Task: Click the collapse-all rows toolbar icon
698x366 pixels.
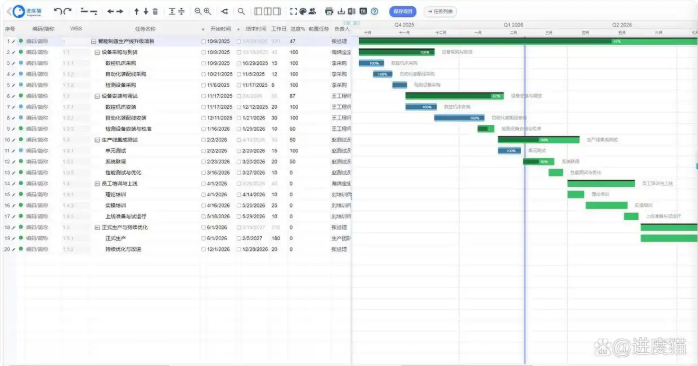Action: (182, 11)
